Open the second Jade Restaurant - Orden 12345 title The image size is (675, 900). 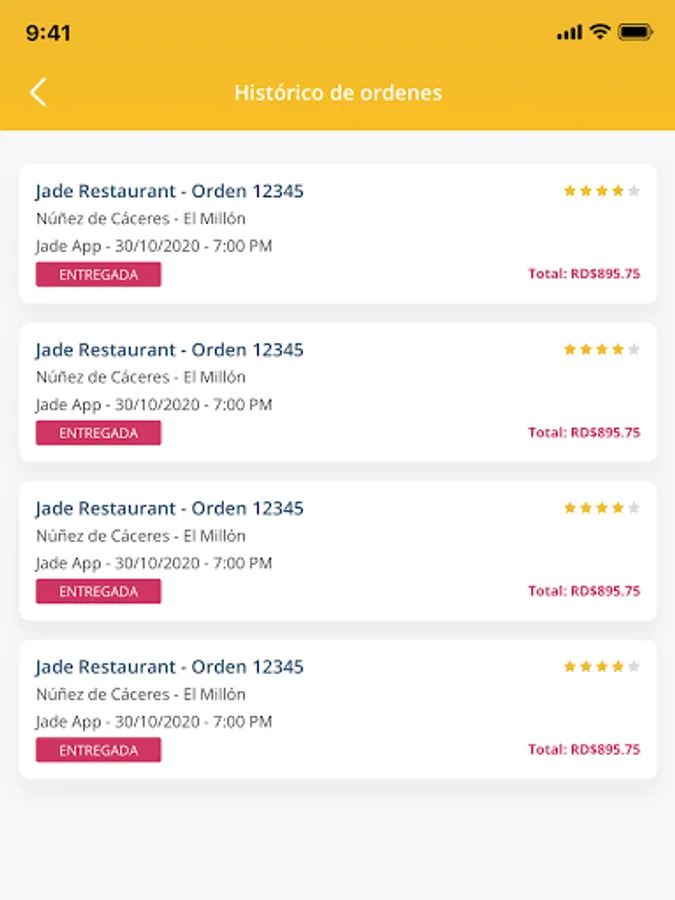point(170,350)
